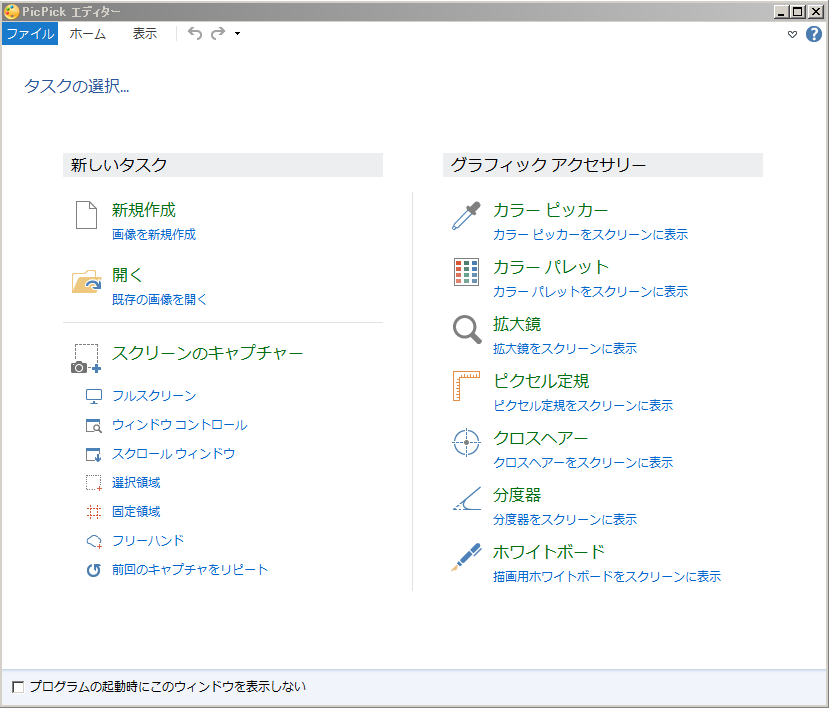
Task: Click the heart icon near help button
Action: coord(792,34)
